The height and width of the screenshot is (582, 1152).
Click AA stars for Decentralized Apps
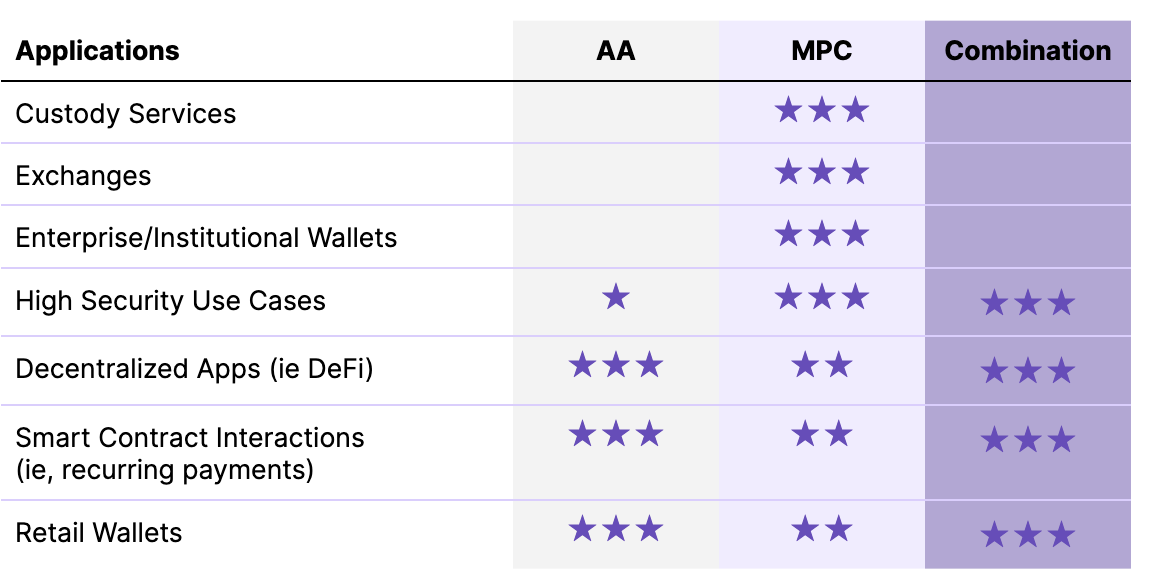(616, 365)
